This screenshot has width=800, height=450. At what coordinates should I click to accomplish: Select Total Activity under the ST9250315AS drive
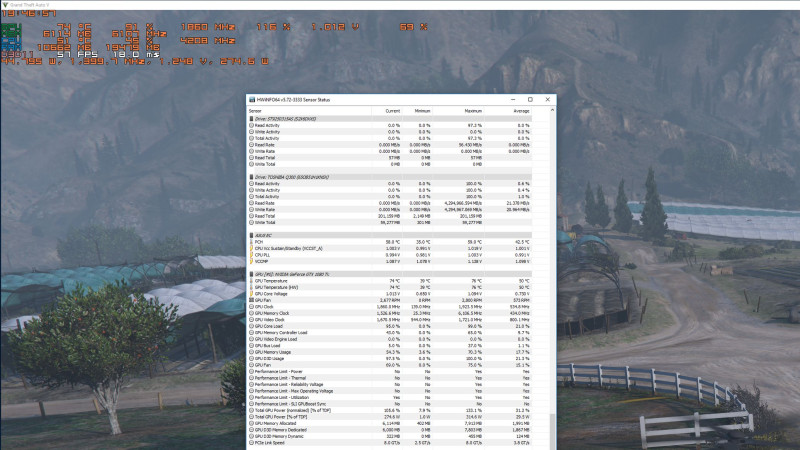[x=389, y=138]
